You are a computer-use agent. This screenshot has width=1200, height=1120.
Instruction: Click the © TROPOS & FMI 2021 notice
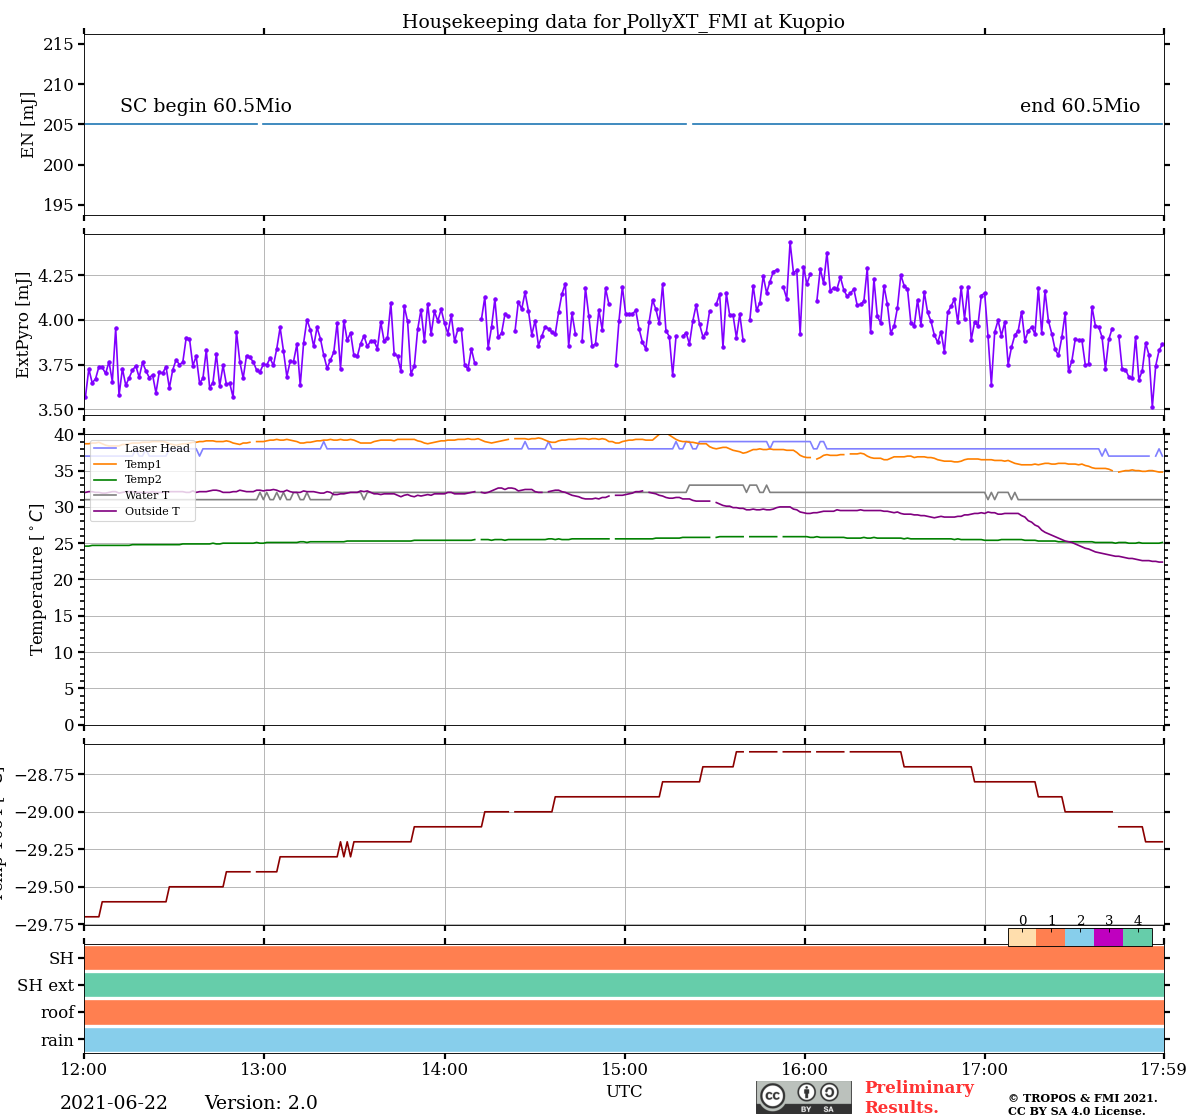click(1082, 1098)
